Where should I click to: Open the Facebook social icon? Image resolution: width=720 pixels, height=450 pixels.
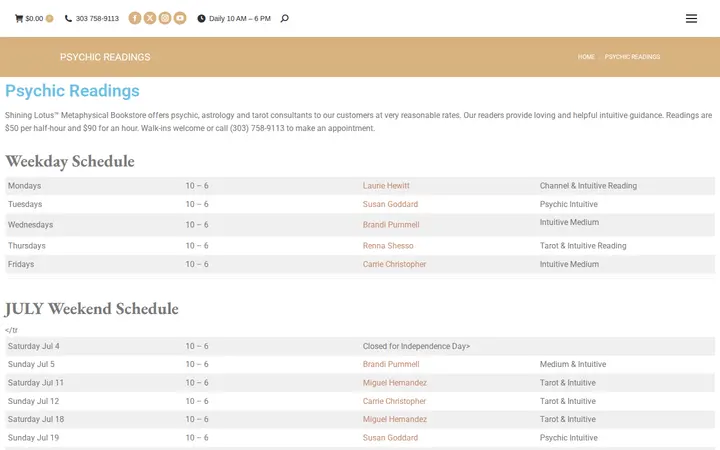click(x=135, y=18)
